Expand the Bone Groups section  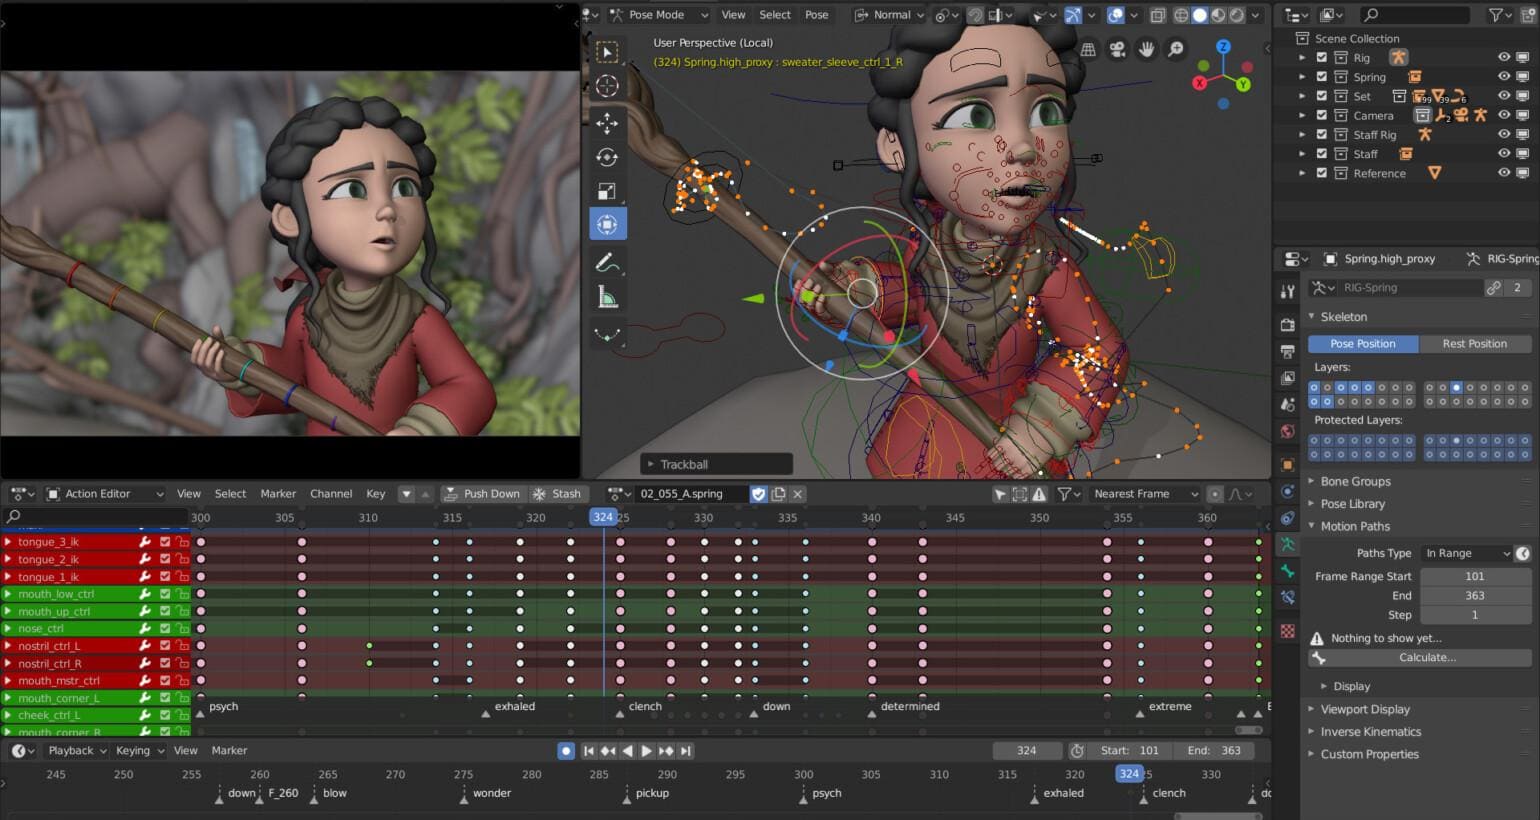1352,481
